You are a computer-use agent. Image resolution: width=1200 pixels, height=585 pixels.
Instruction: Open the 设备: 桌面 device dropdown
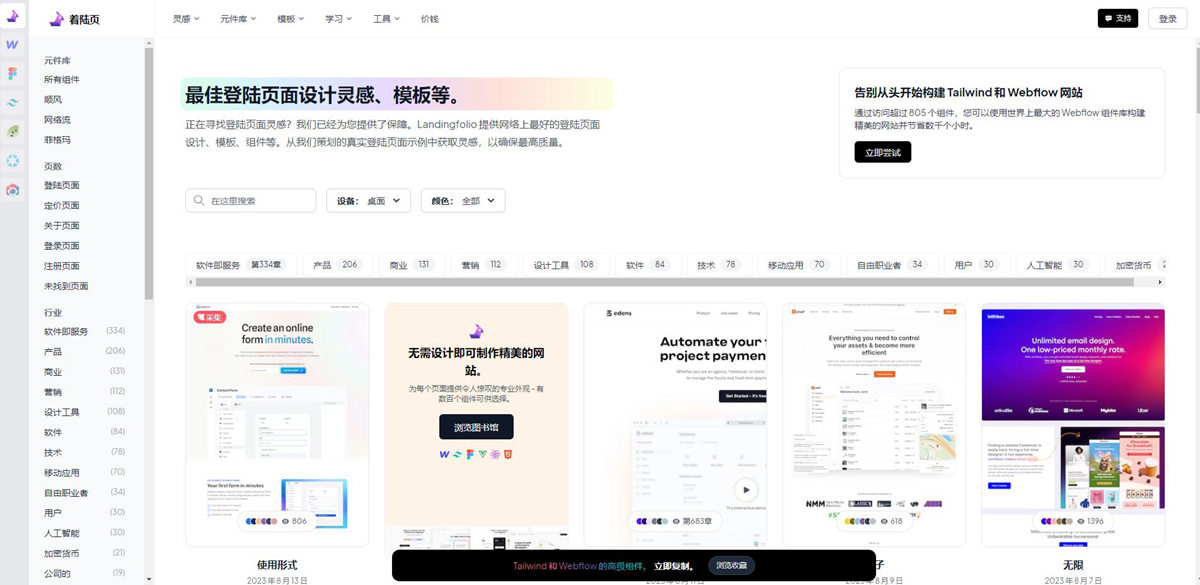pyautogui.click(x=368, y=201)
